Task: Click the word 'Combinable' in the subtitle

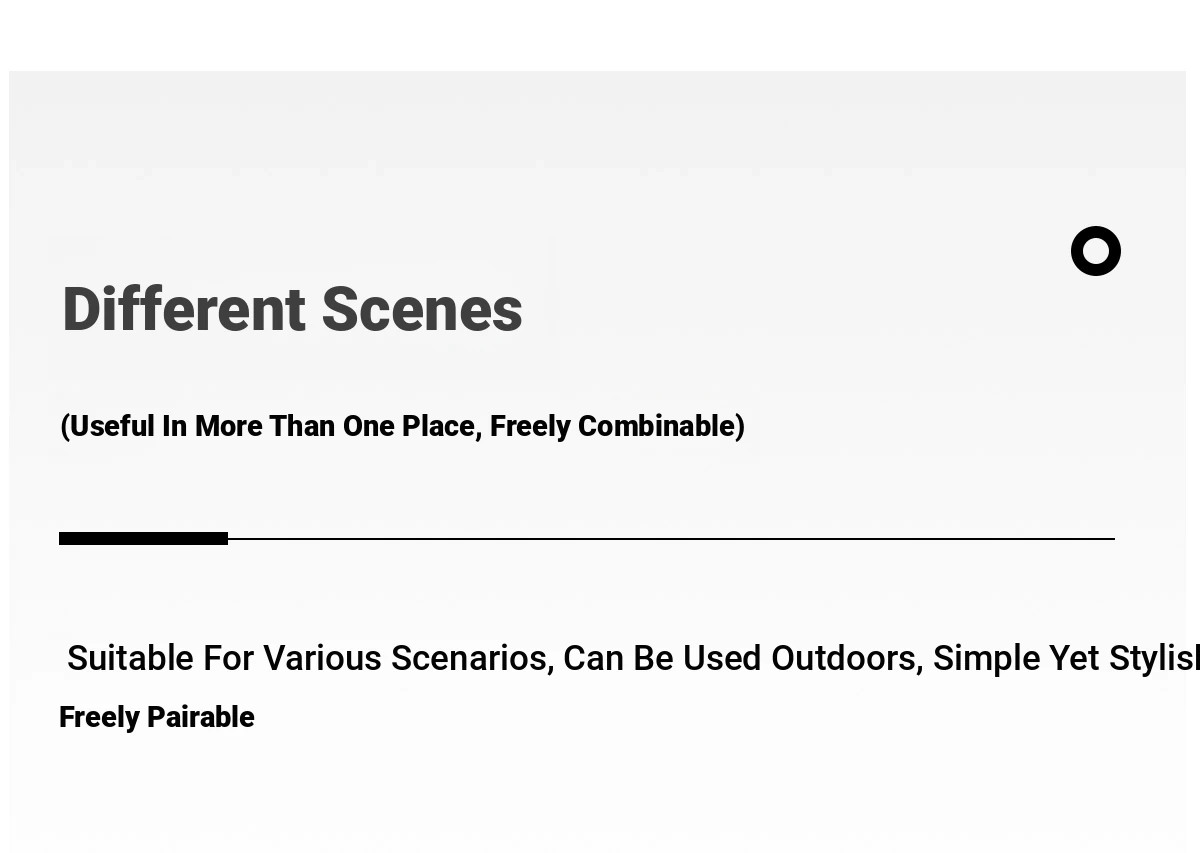Action: click(656, 426)
